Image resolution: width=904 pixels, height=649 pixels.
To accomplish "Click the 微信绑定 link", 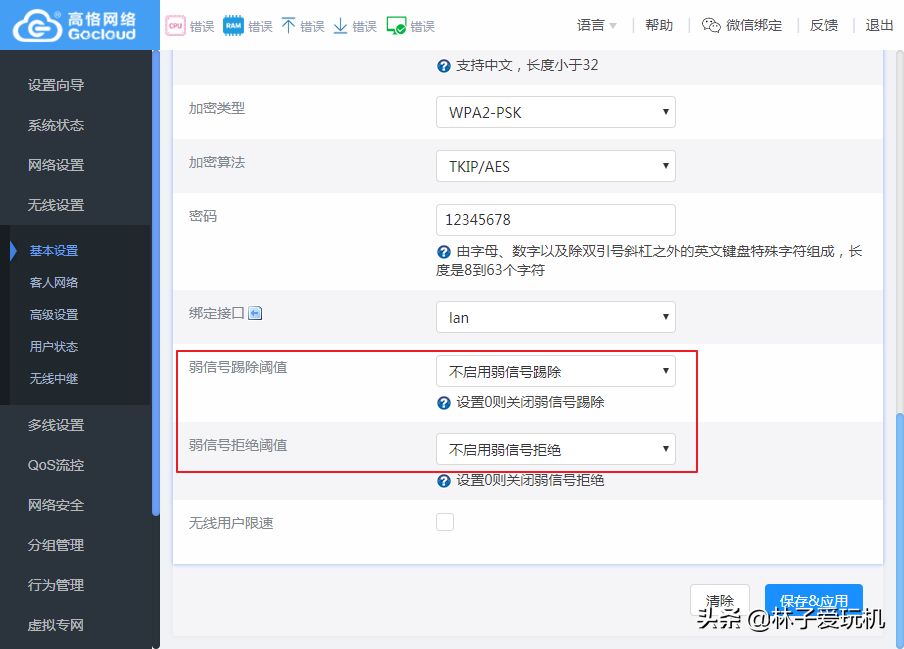I will pos(754,25).
